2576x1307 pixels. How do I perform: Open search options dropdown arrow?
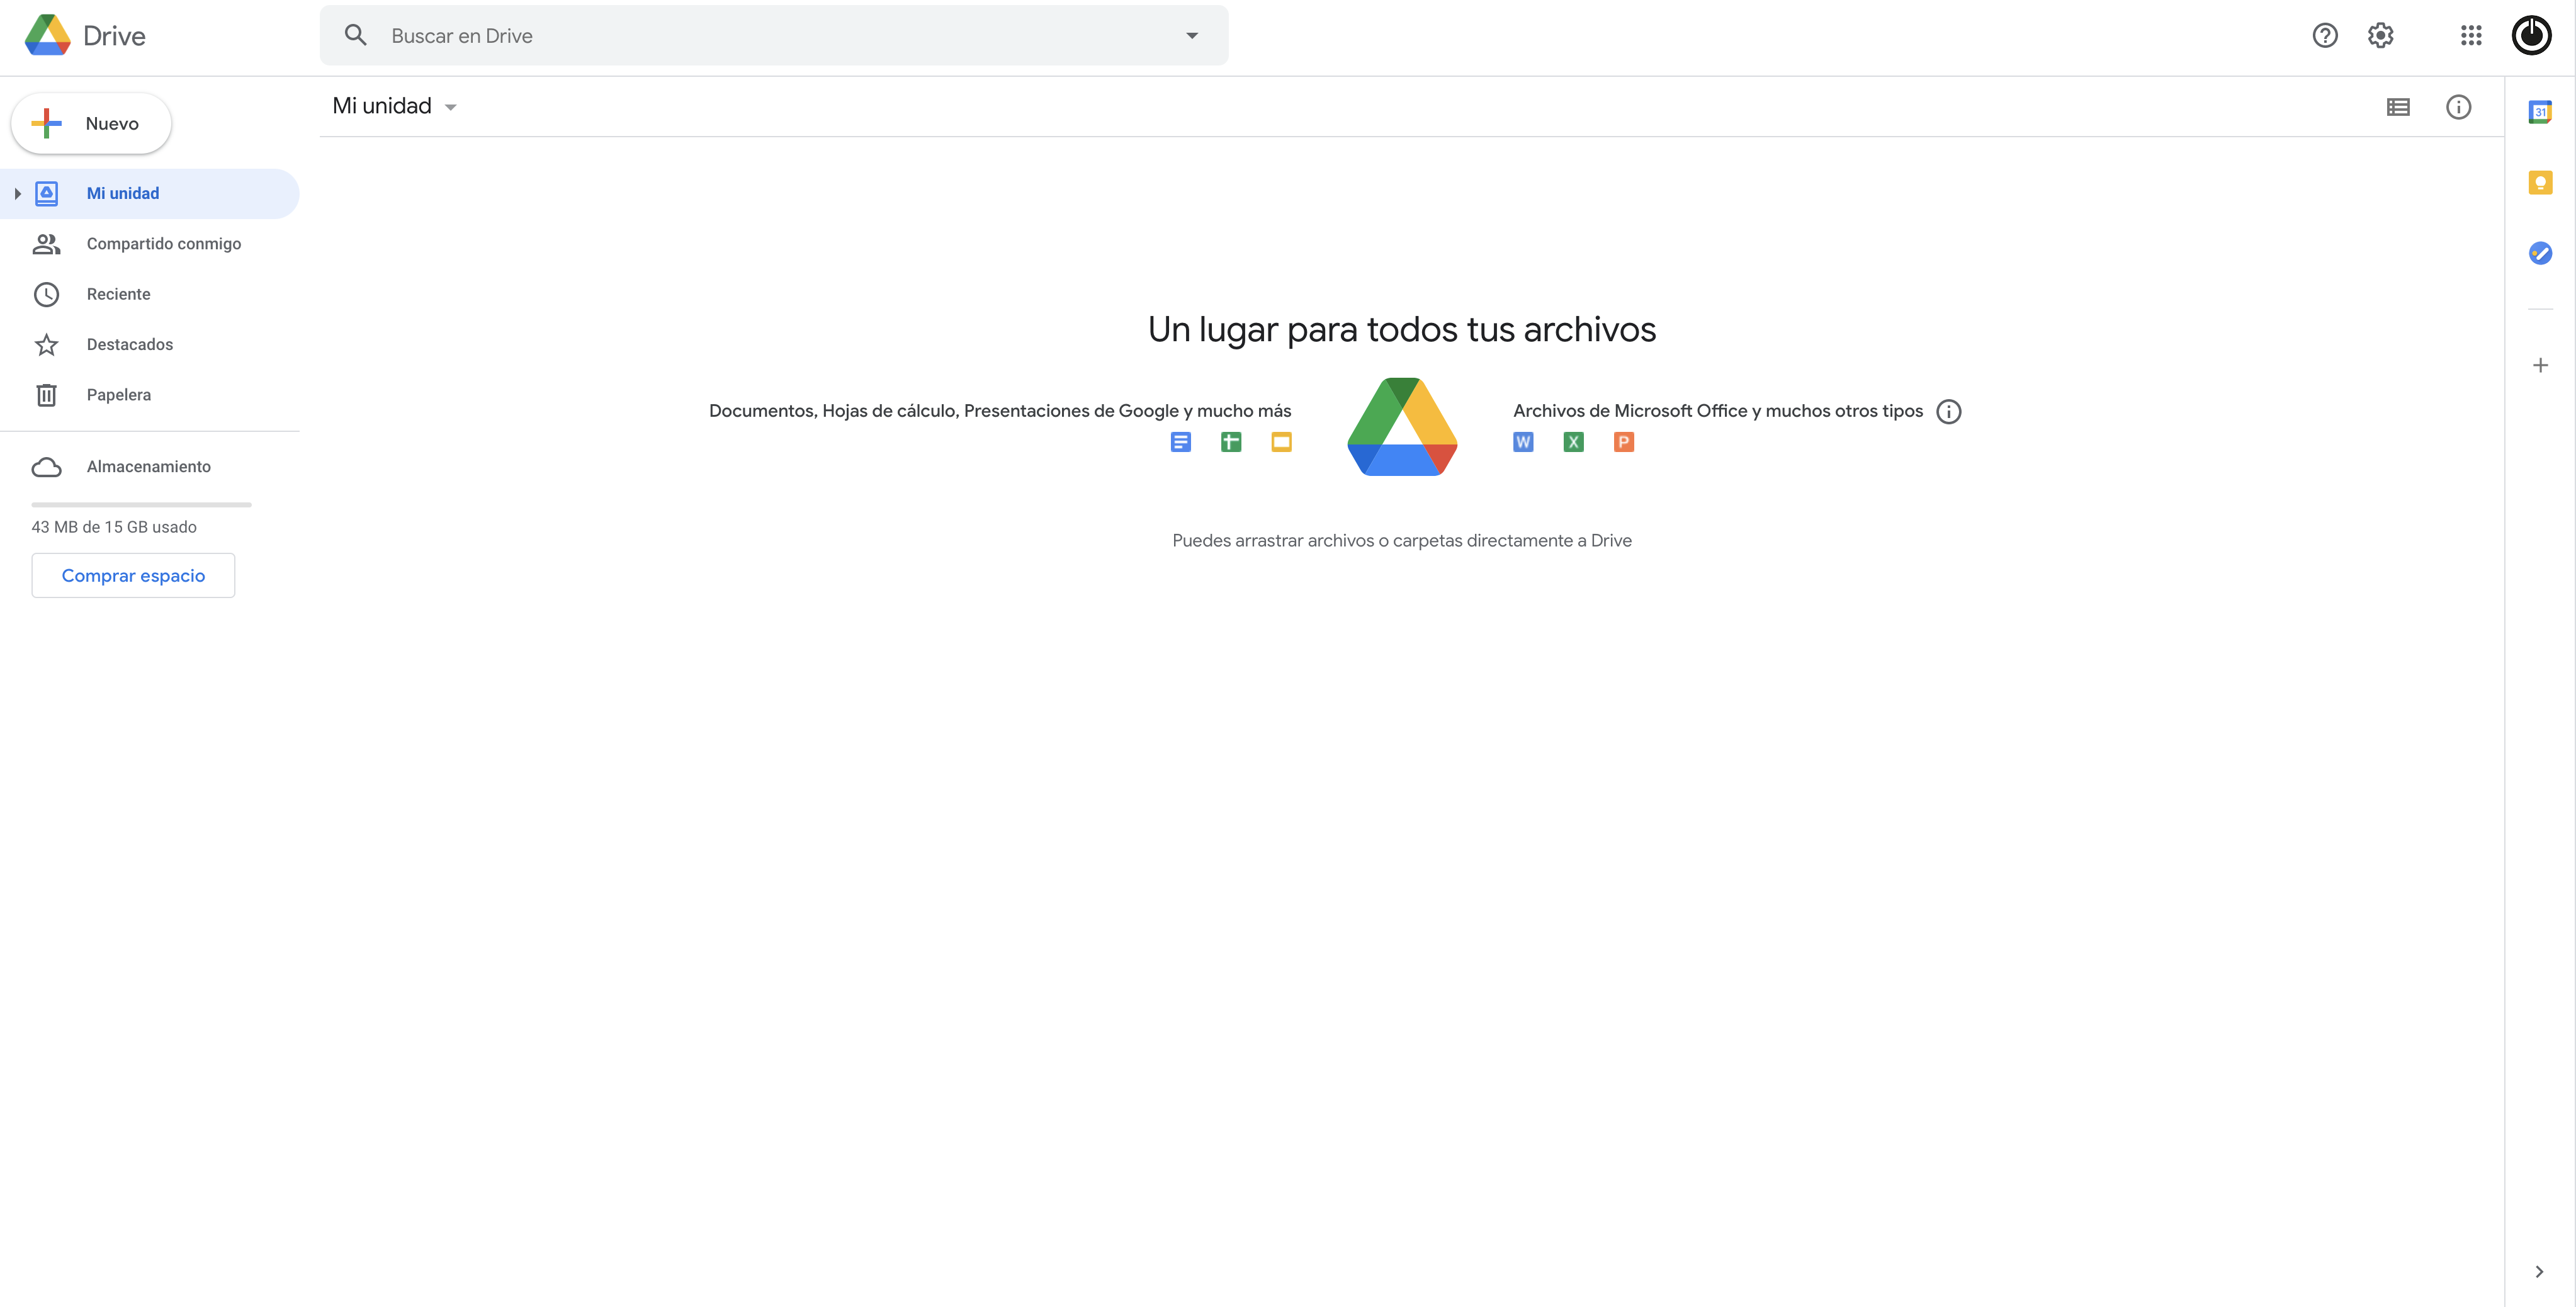tap(1192, 36)
